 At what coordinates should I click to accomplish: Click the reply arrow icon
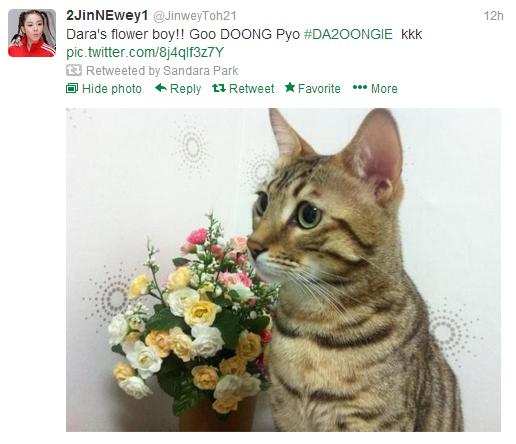coord(161,88)
